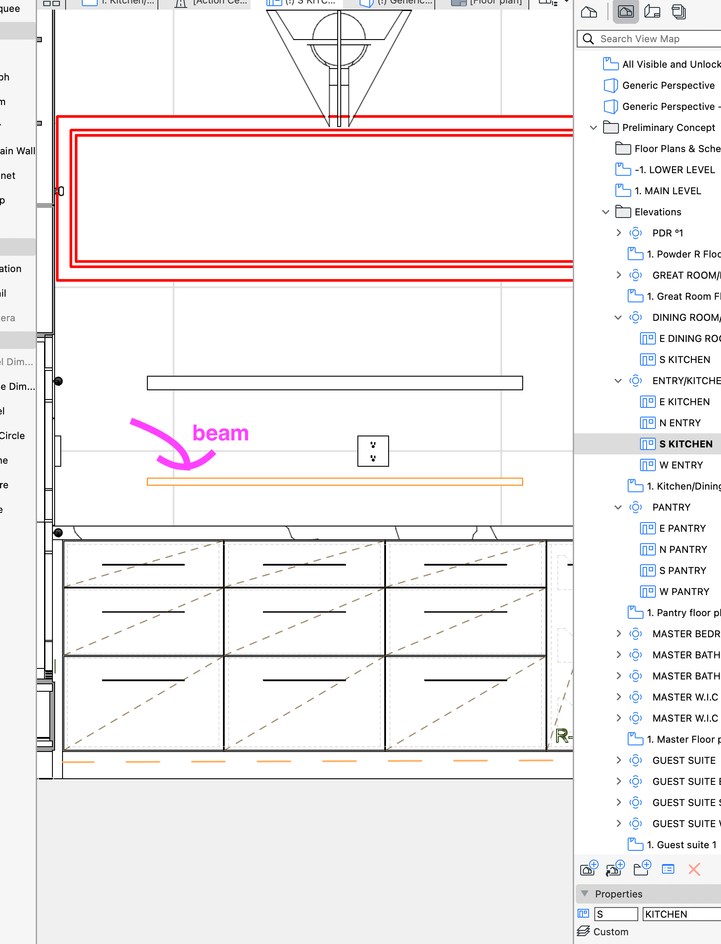This screenshot has height=944, width=721.
Task: Switch to the Layout Book navigator icon
Action: pos(652,12)
